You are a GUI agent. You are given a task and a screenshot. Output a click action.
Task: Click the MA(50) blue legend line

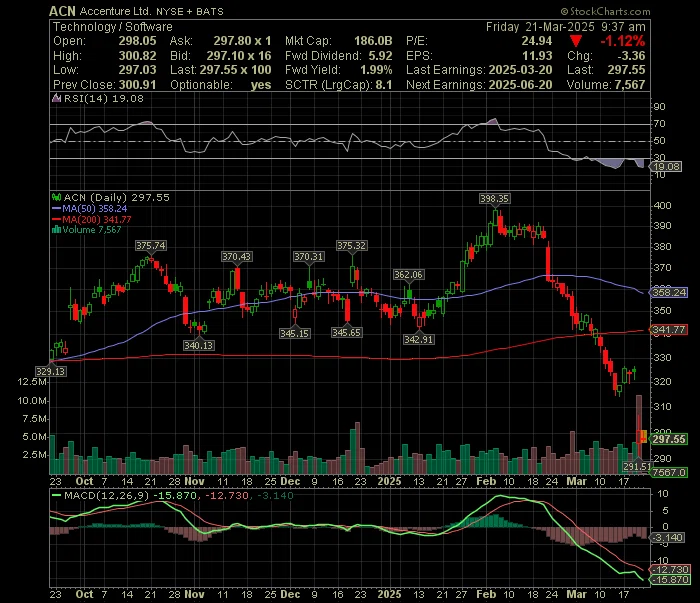click(56, 208)
